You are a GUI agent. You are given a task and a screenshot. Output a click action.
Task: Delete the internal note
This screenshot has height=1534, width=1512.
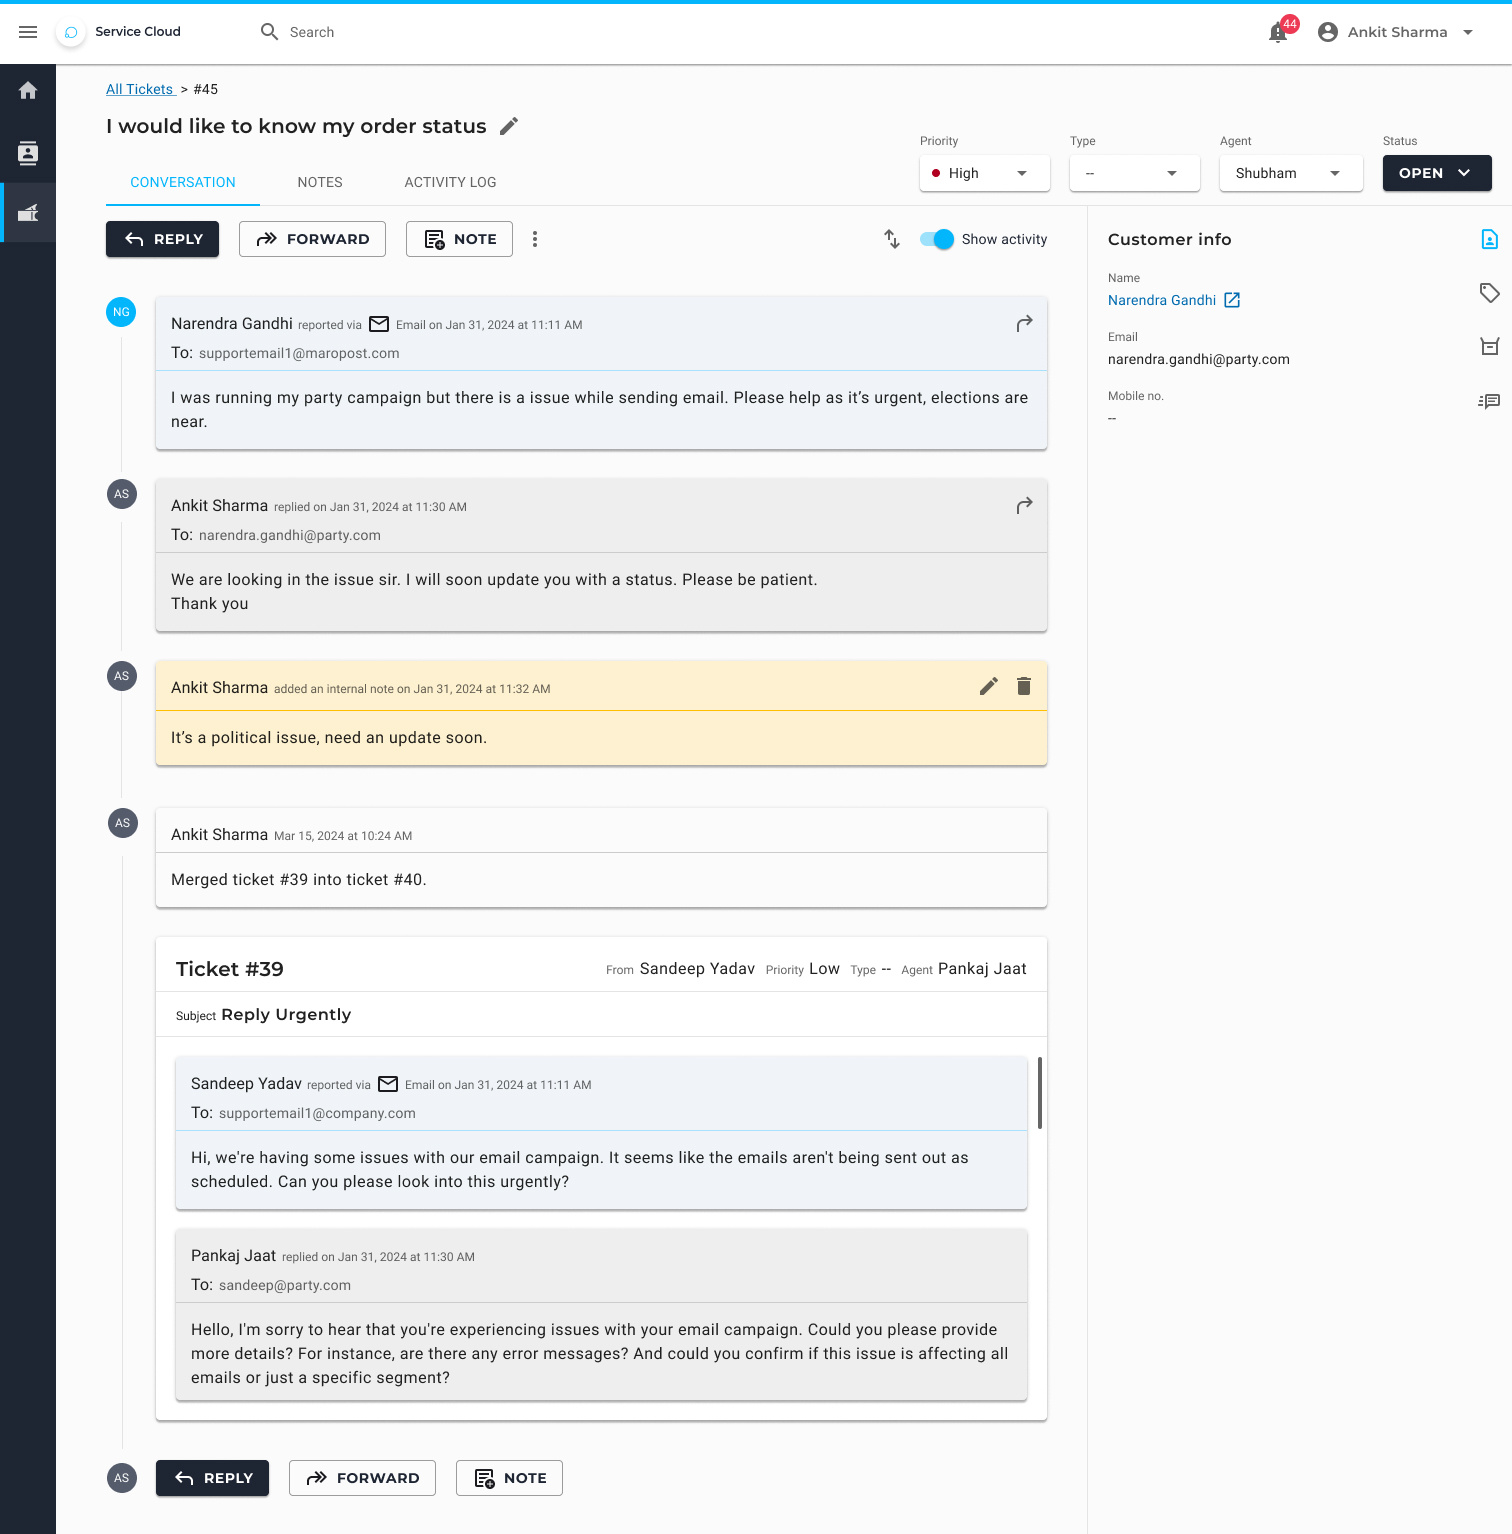1024,686
